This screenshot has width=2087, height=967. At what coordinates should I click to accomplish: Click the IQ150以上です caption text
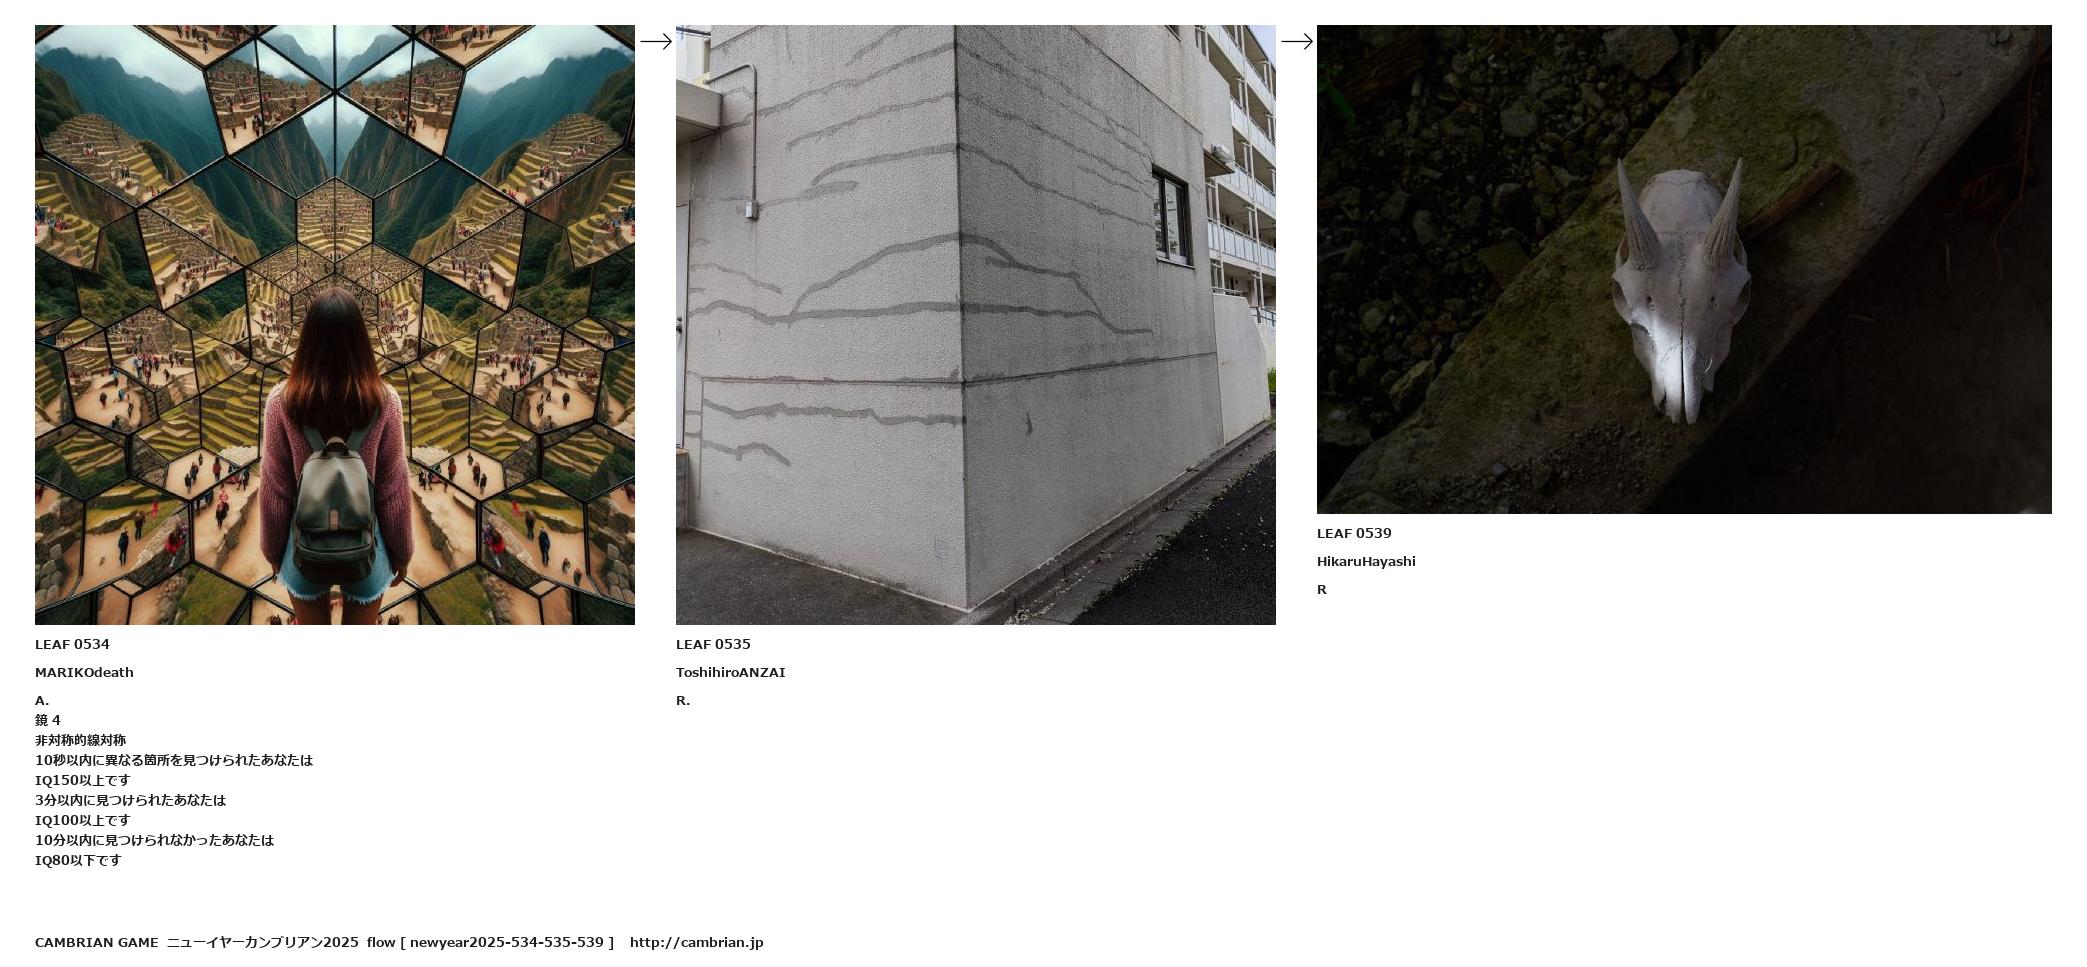pyautogui.click(x=83, y=780)
